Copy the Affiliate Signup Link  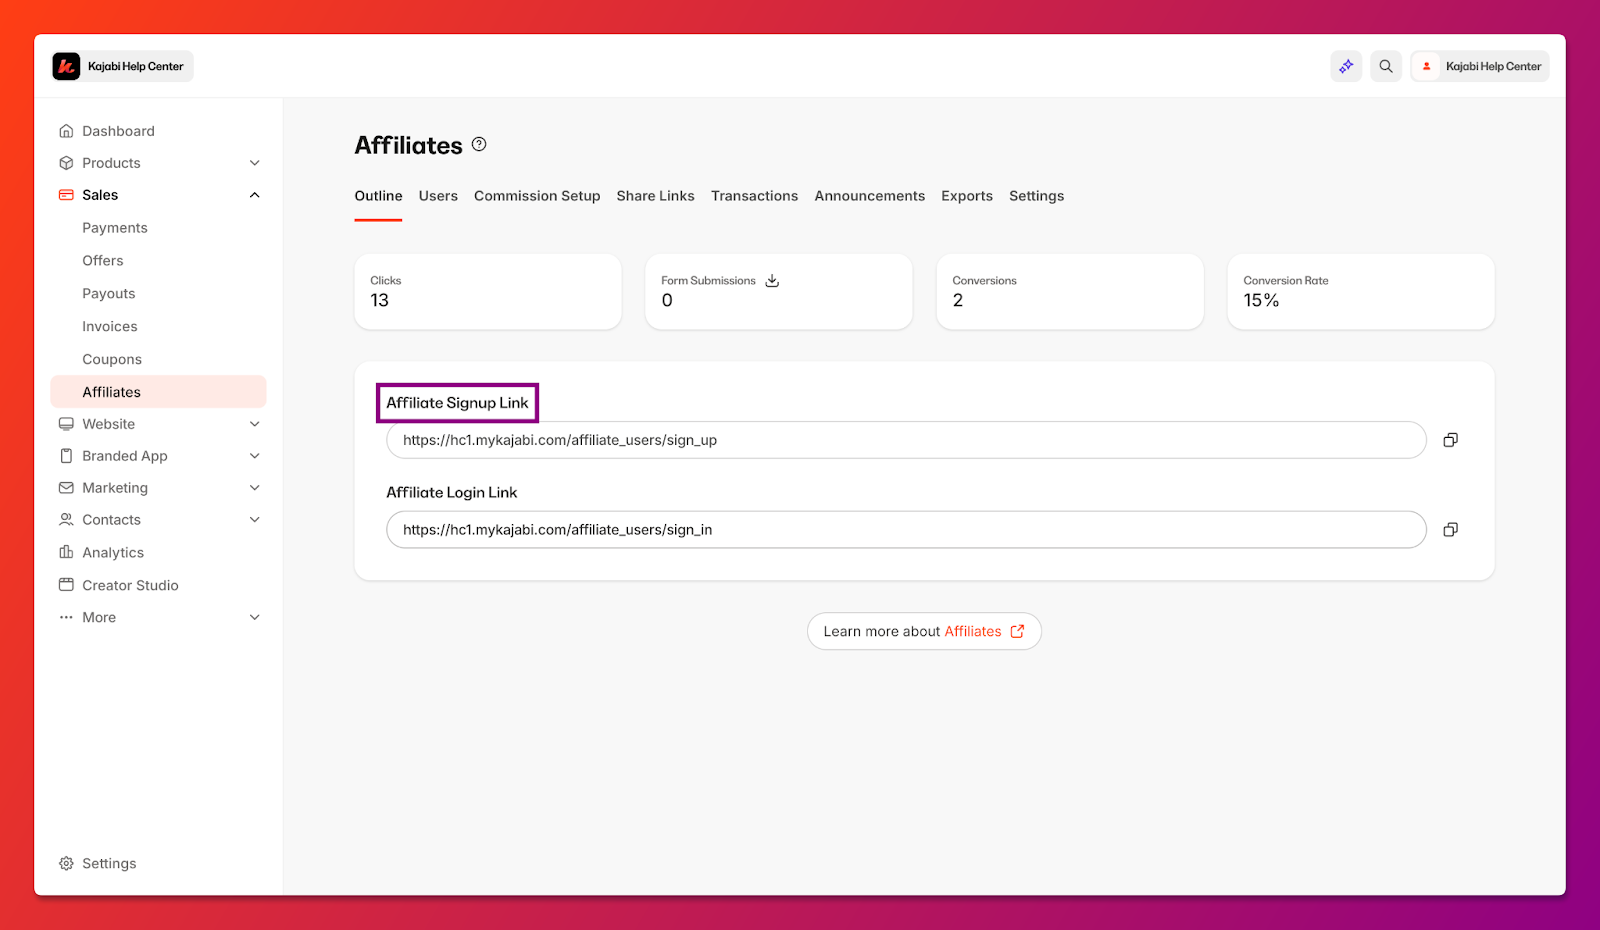click(1450, 440)
